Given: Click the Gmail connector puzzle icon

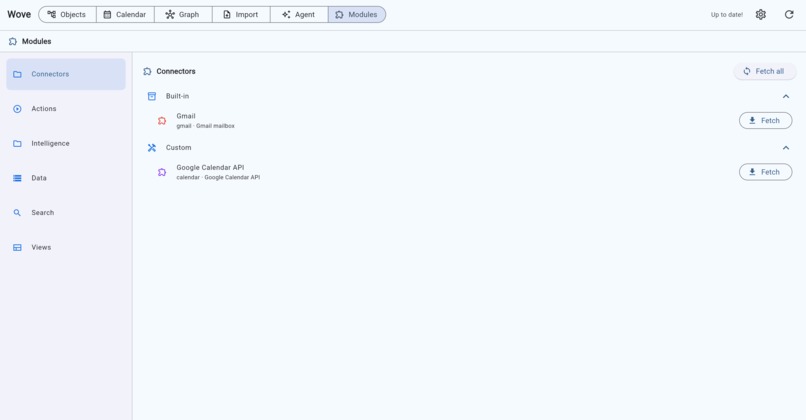Looking at the screenshot, I should [162, 121].
